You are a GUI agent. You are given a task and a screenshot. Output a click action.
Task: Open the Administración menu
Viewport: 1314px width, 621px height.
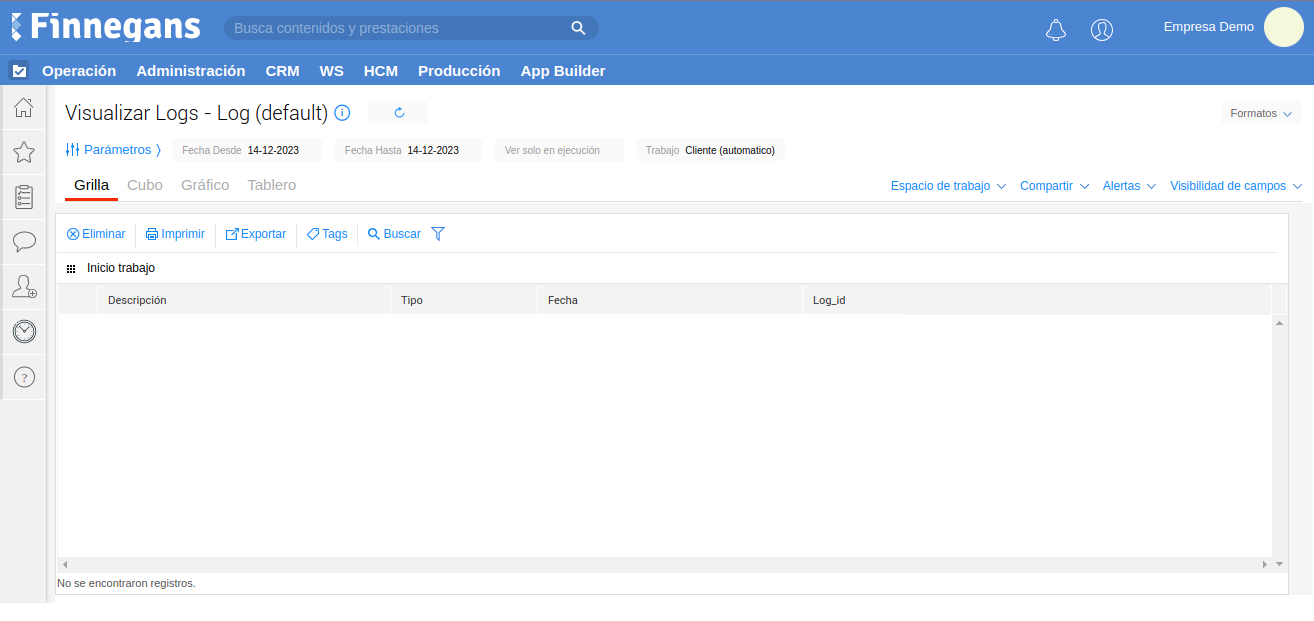pos(191,71)
